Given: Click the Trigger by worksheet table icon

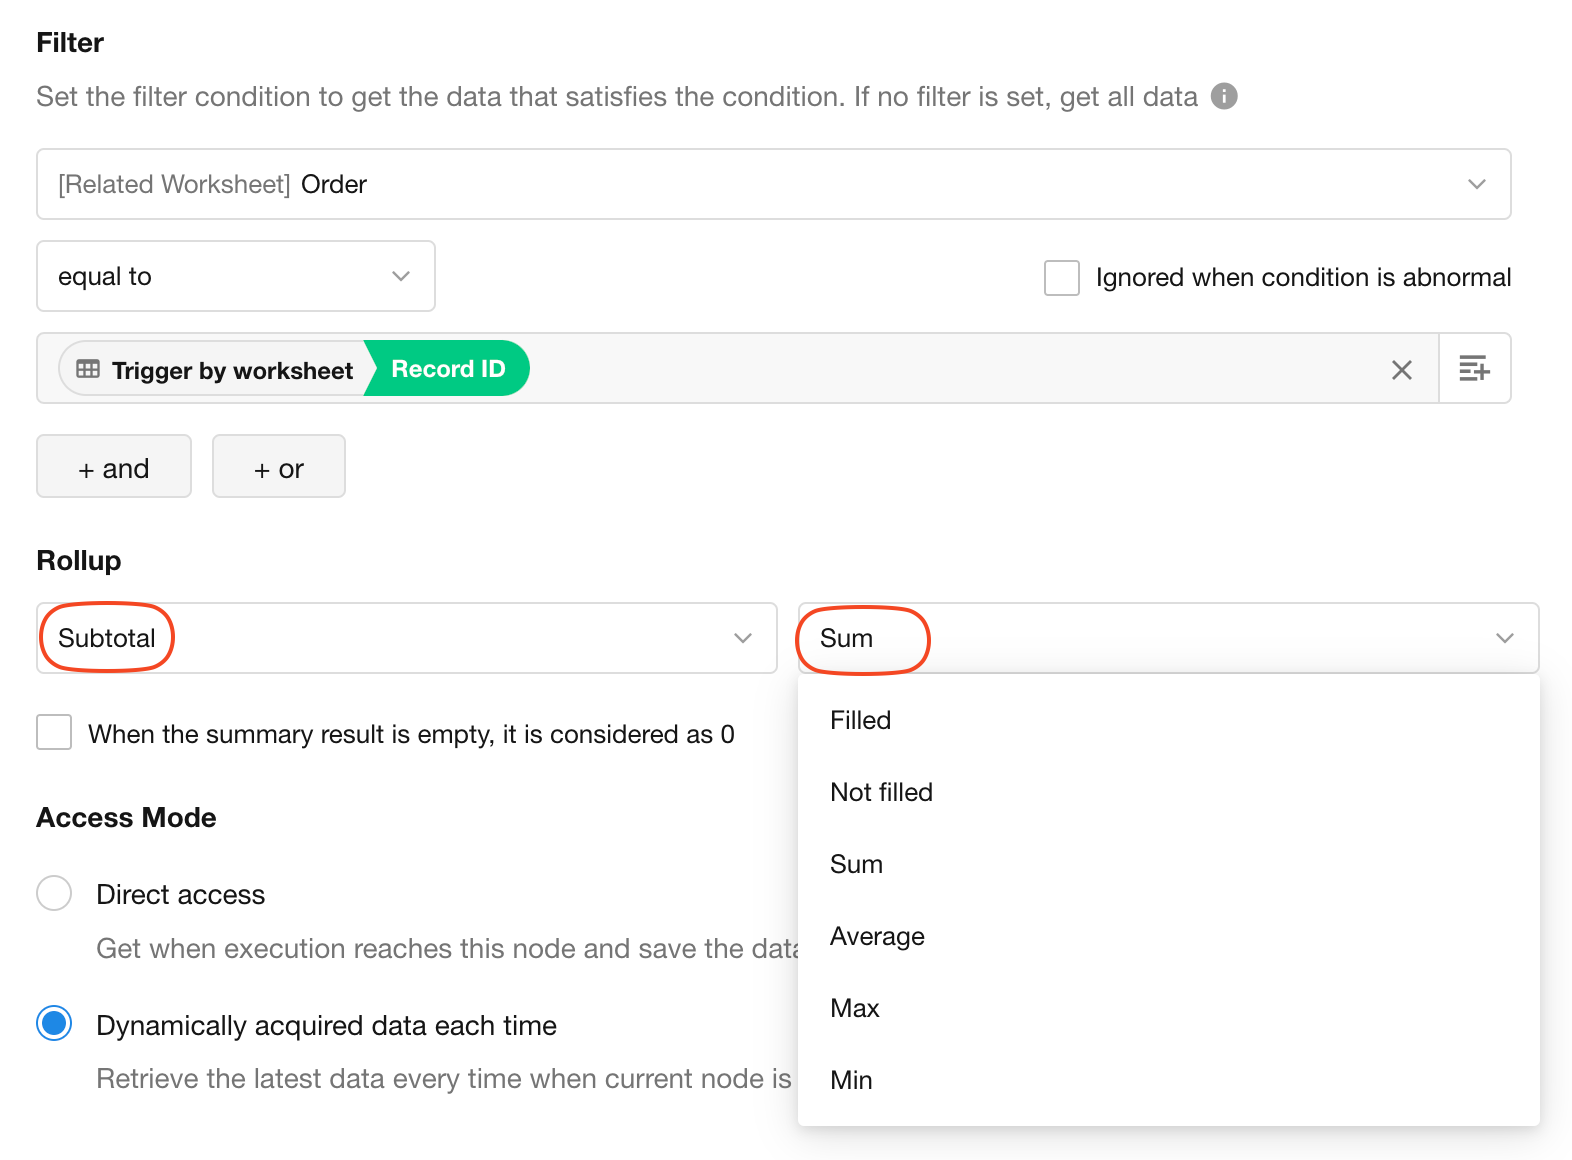Looking at the screenshot, I should [x=88, y=369].
